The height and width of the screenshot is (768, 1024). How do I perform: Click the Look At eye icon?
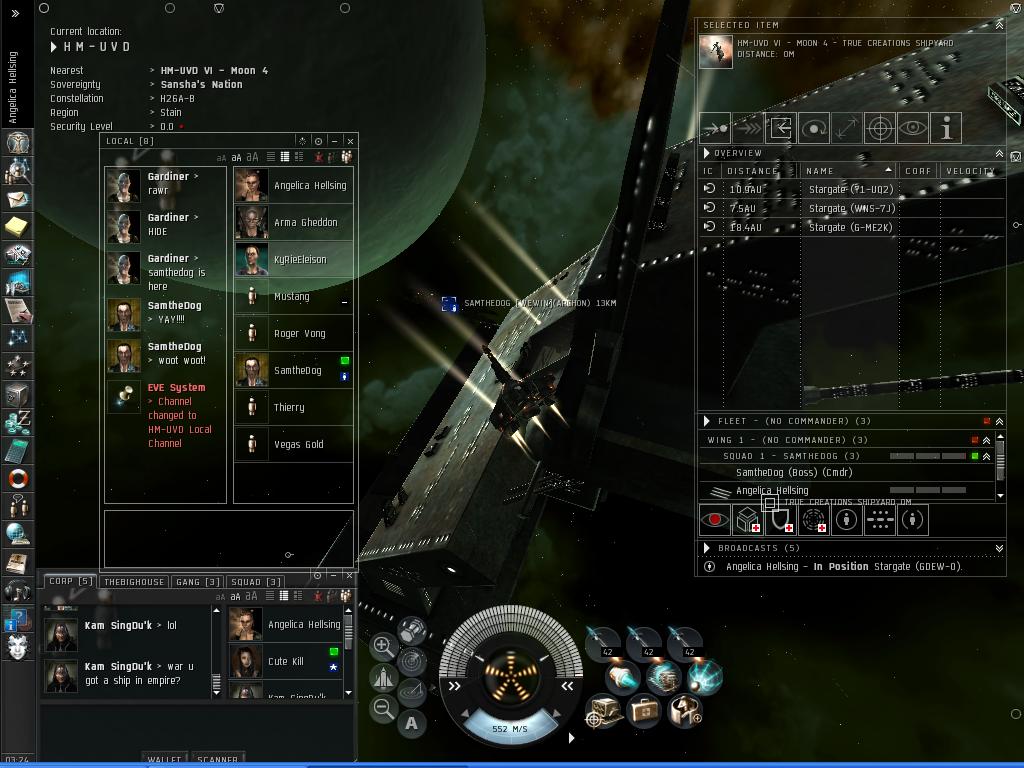point(913,128)
